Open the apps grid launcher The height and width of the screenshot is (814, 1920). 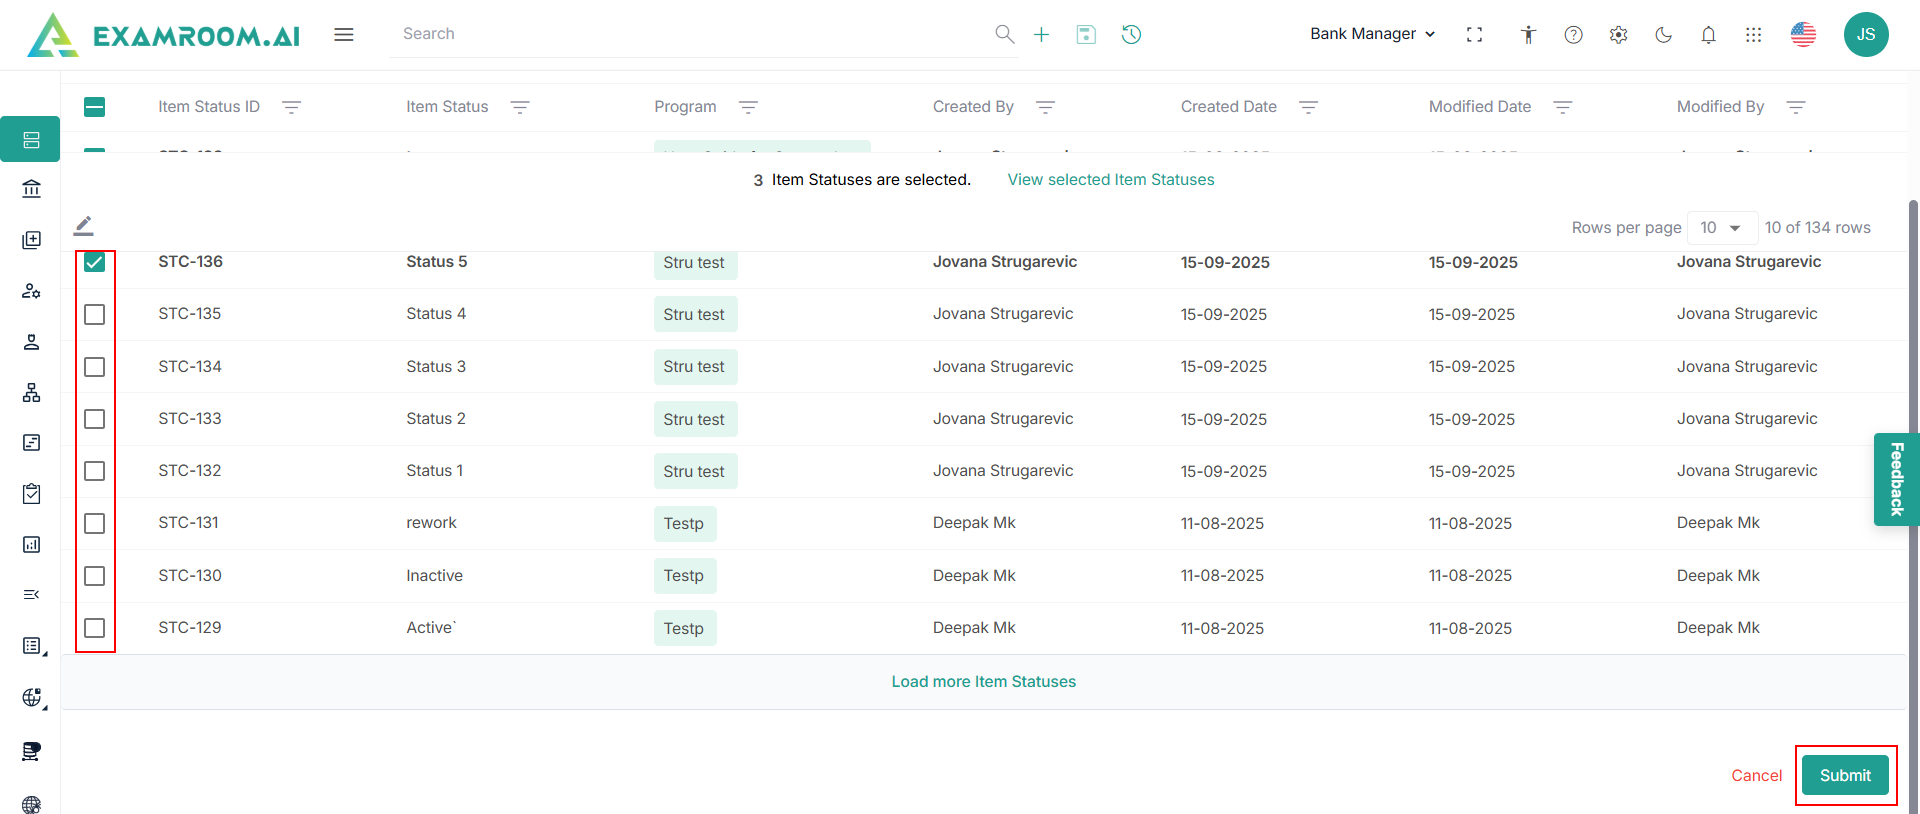[1753, 35]
